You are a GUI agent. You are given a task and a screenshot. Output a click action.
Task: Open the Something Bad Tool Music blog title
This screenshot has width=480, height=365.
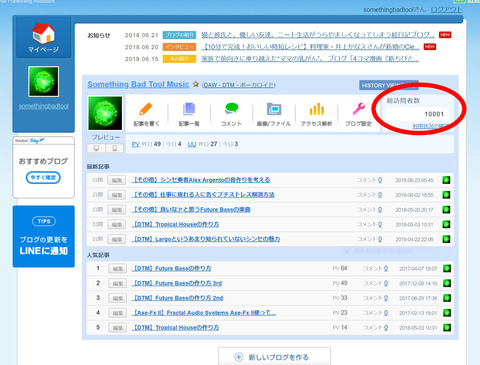(x=138, y=84)
